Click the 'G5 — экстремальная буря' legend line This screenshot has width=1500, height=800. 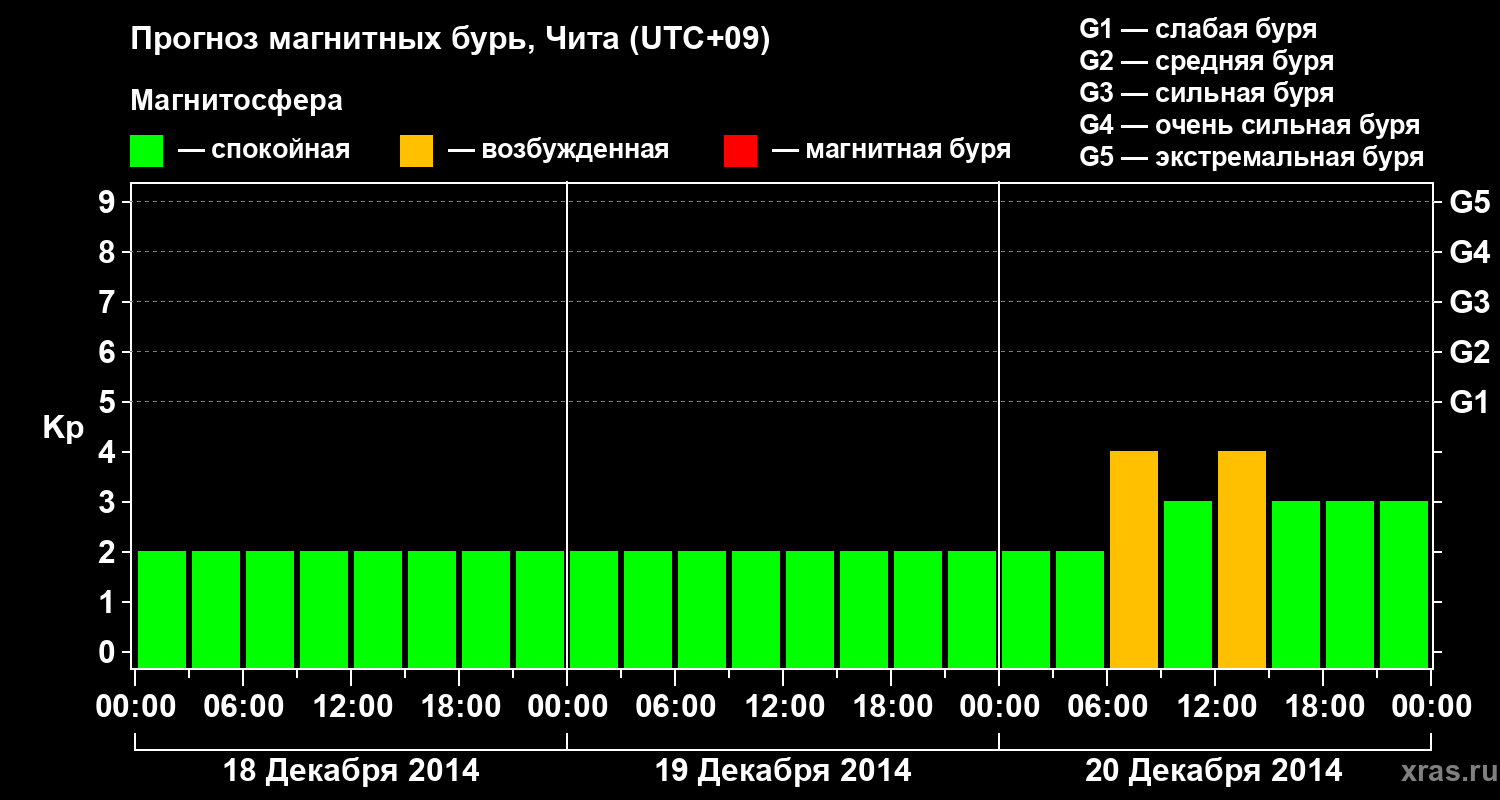[1252, 157]
